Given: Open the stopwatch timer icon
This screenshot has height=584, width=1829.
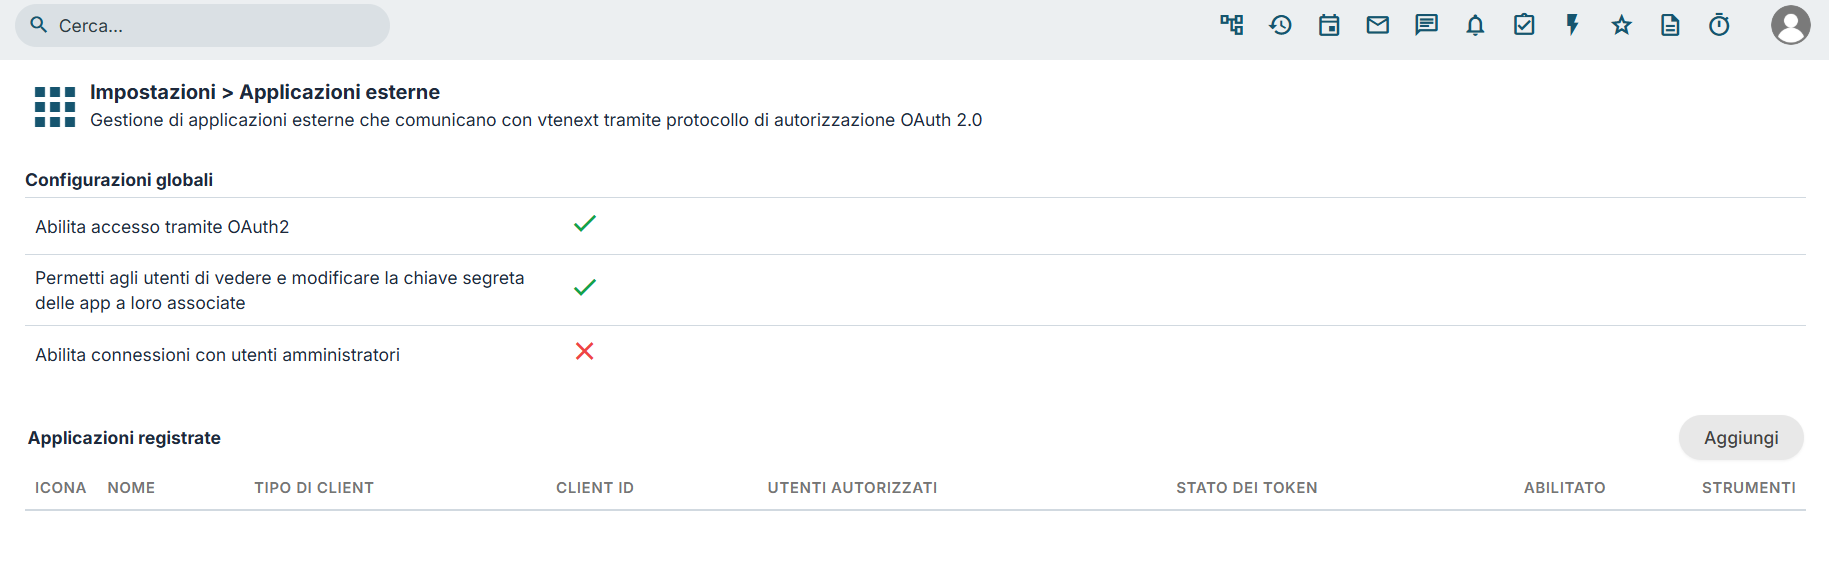Looking at the screenshot, I should 1719,25.
